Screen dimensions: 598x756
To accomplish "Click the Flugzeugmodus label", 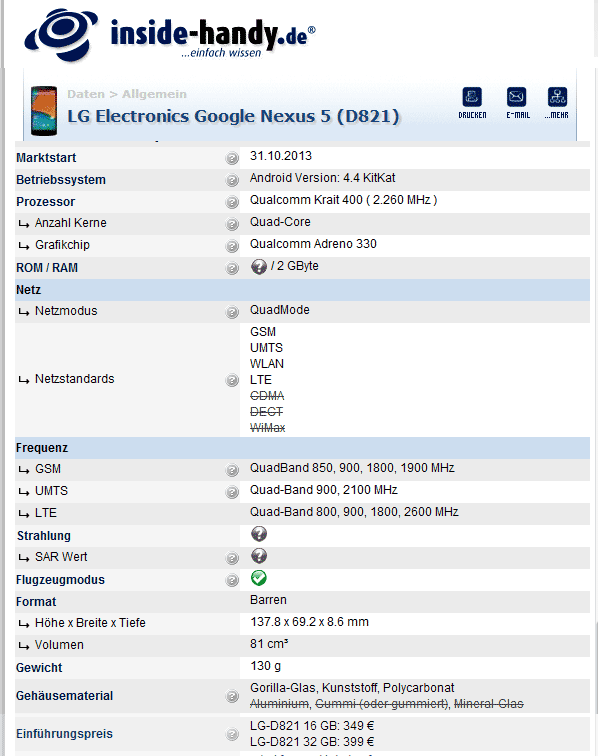I will click(x=60, y=580).
